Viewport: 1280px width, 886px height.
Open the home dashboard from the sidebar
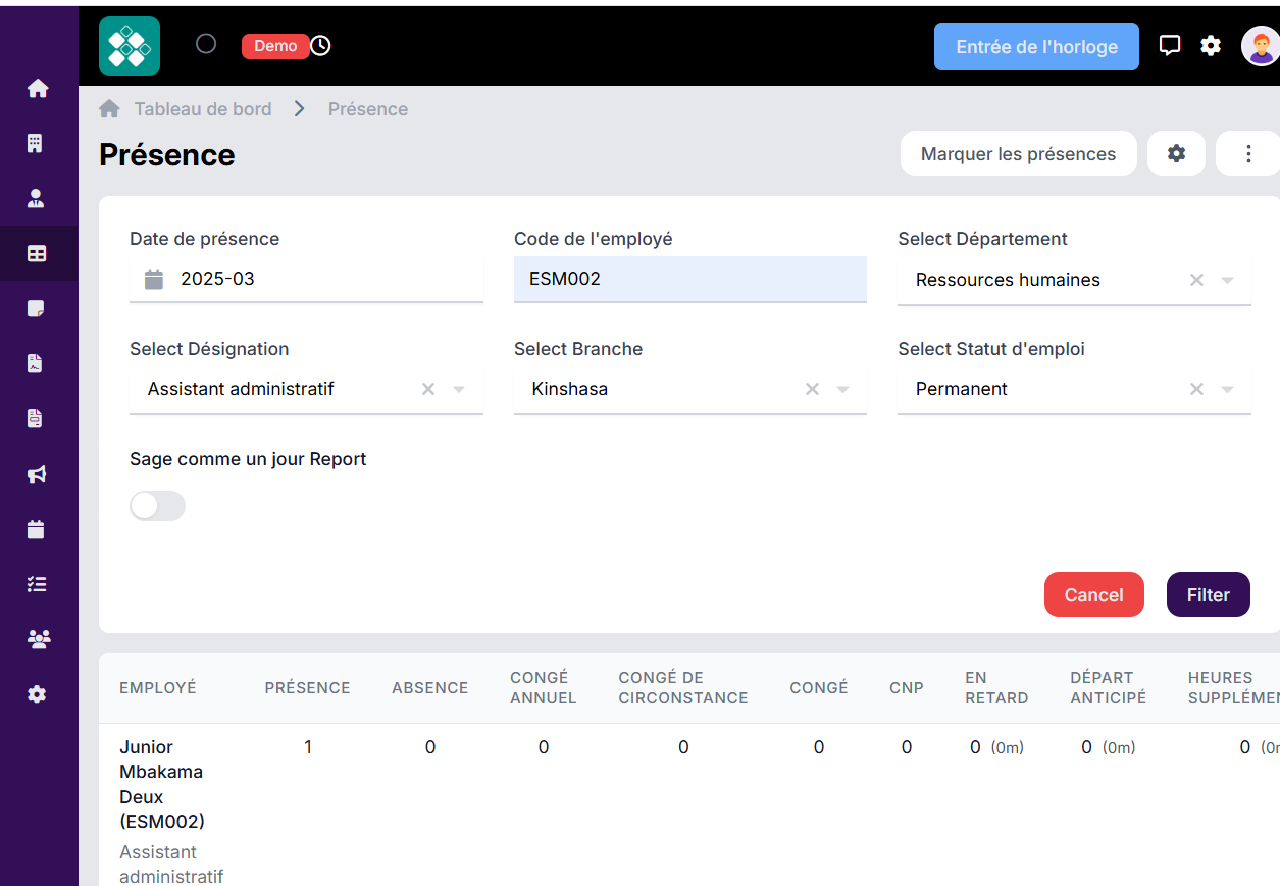(x=38, y=88)
